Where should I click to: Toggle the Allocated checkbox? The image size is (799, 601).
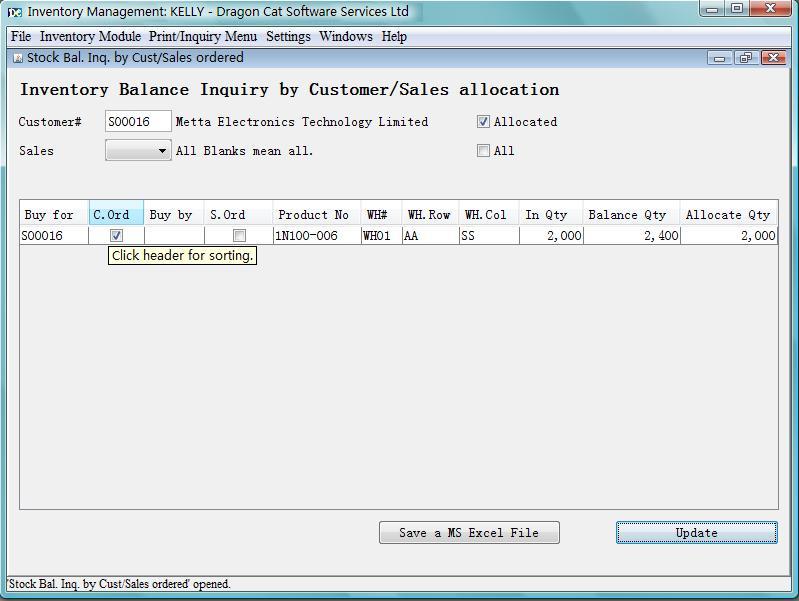pyautogui.click(x=483, y=121)
